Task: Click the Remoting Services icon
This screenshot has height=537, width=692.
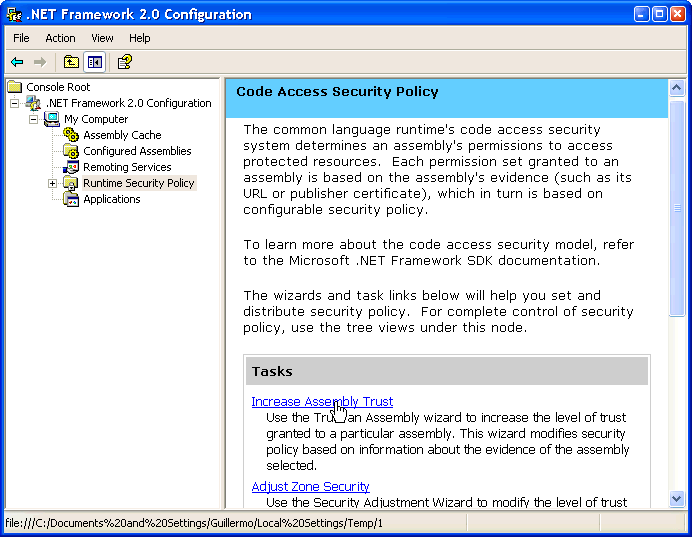Action: 71,167
